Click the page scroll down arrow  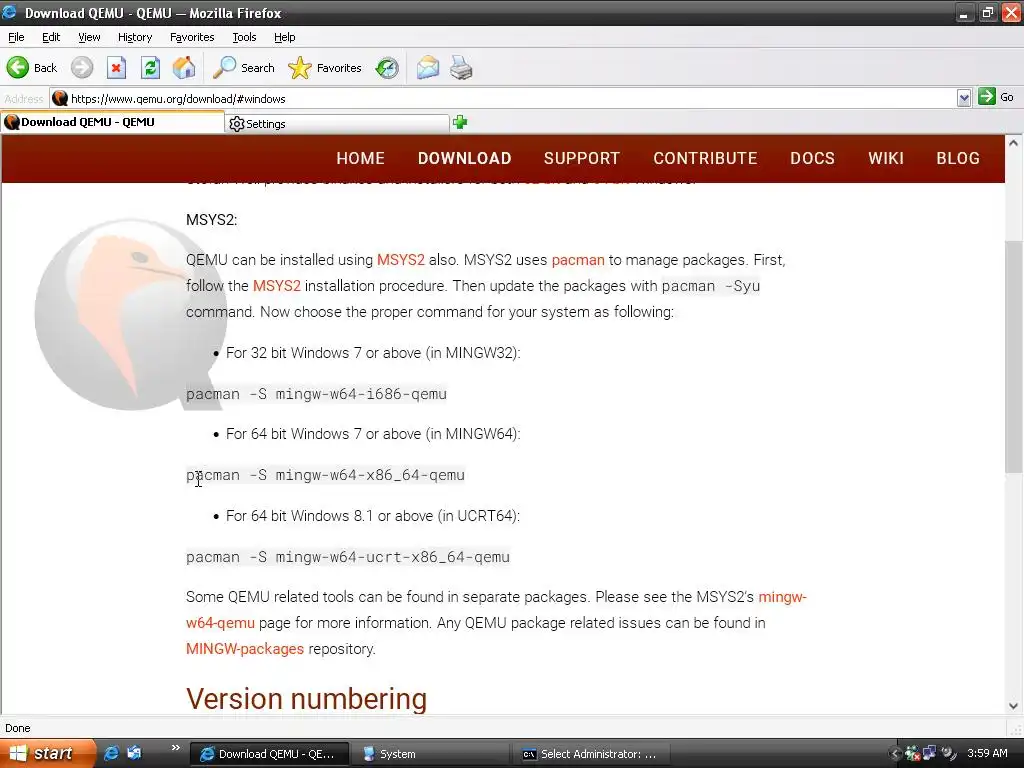pyautogui.click(x=1014, y=706)
